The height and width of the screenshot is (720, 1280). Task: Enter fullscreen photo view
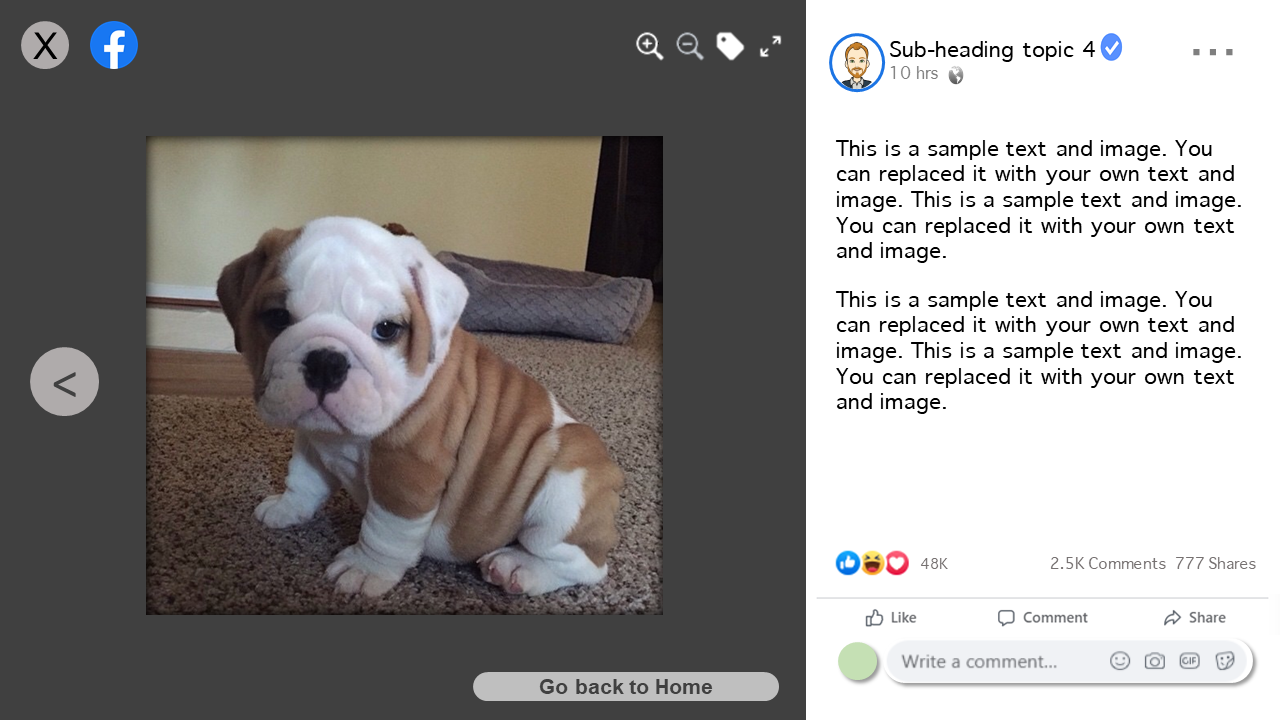point(770,46)
